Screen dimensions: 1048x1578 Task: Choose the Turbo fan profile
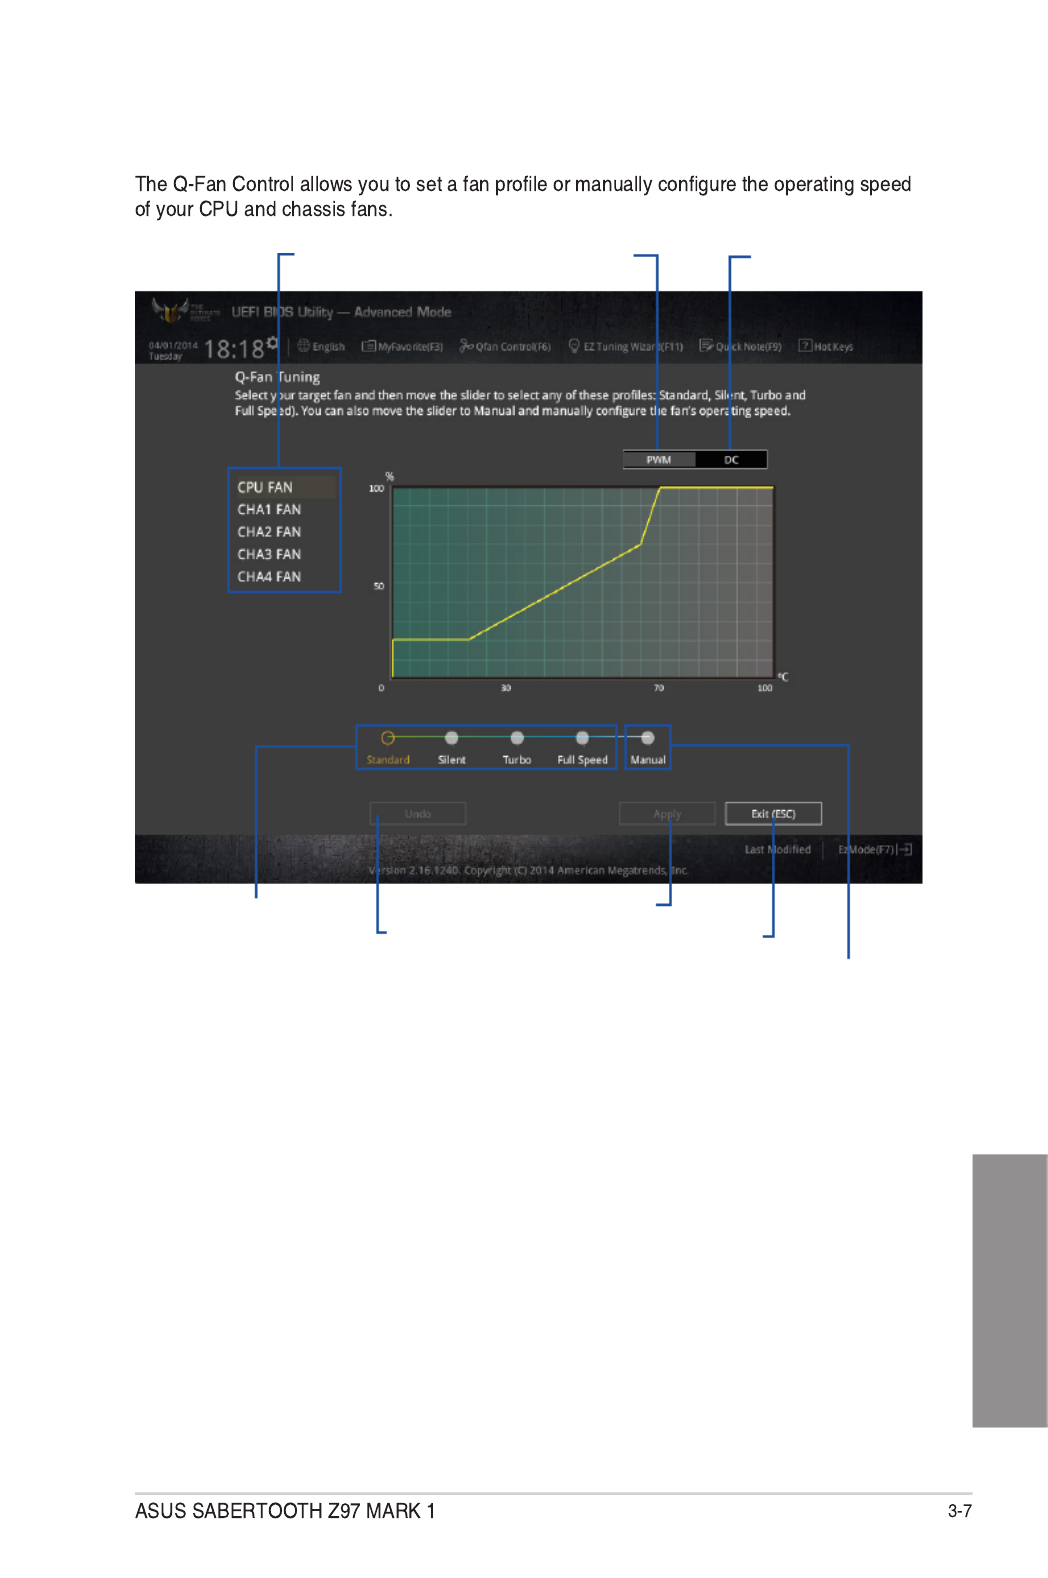pyautogui.click(x=517, y=739)
